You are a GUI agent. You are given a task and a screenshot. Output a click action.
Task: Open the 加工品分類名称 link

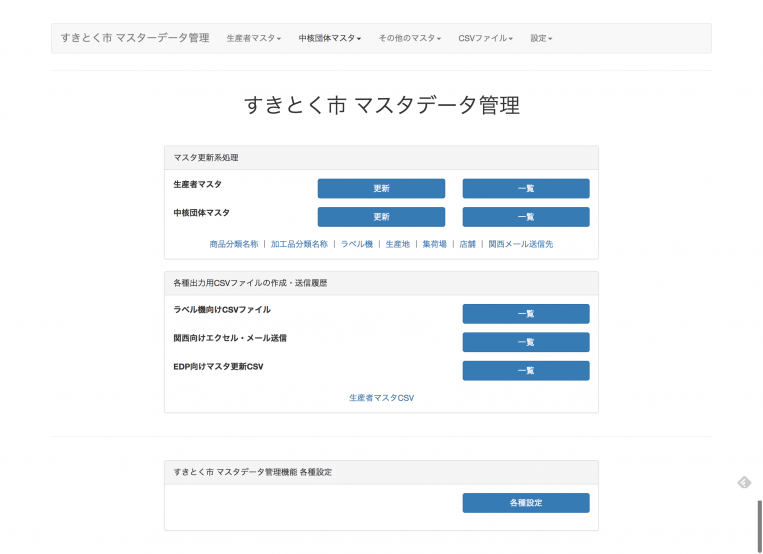(299, 244)
